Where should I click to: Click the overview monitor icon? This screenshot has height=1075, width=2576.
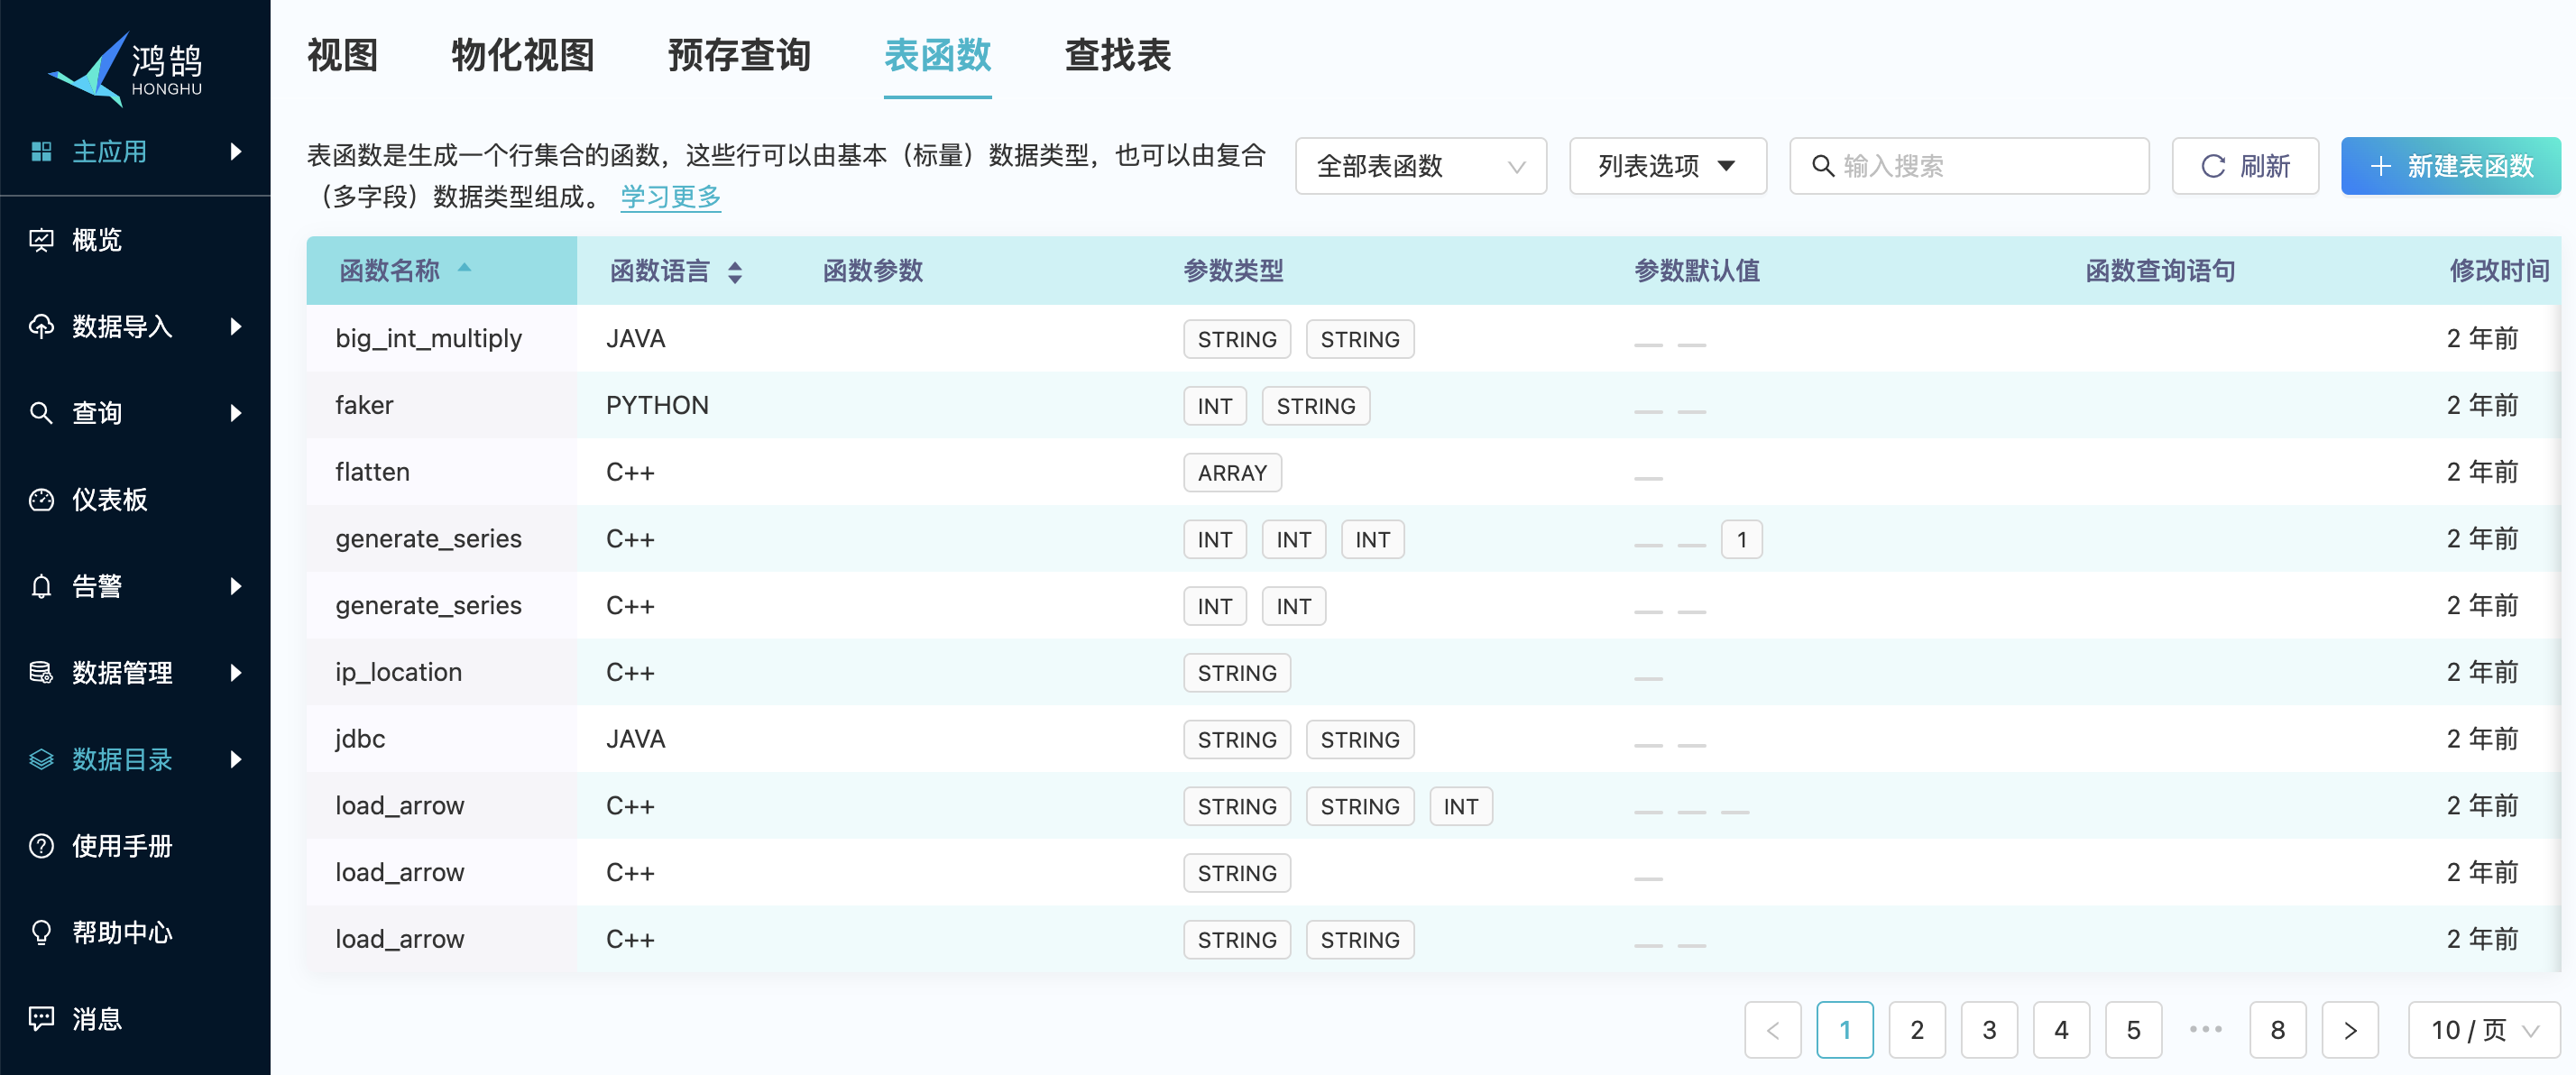[x=41, y=240]
